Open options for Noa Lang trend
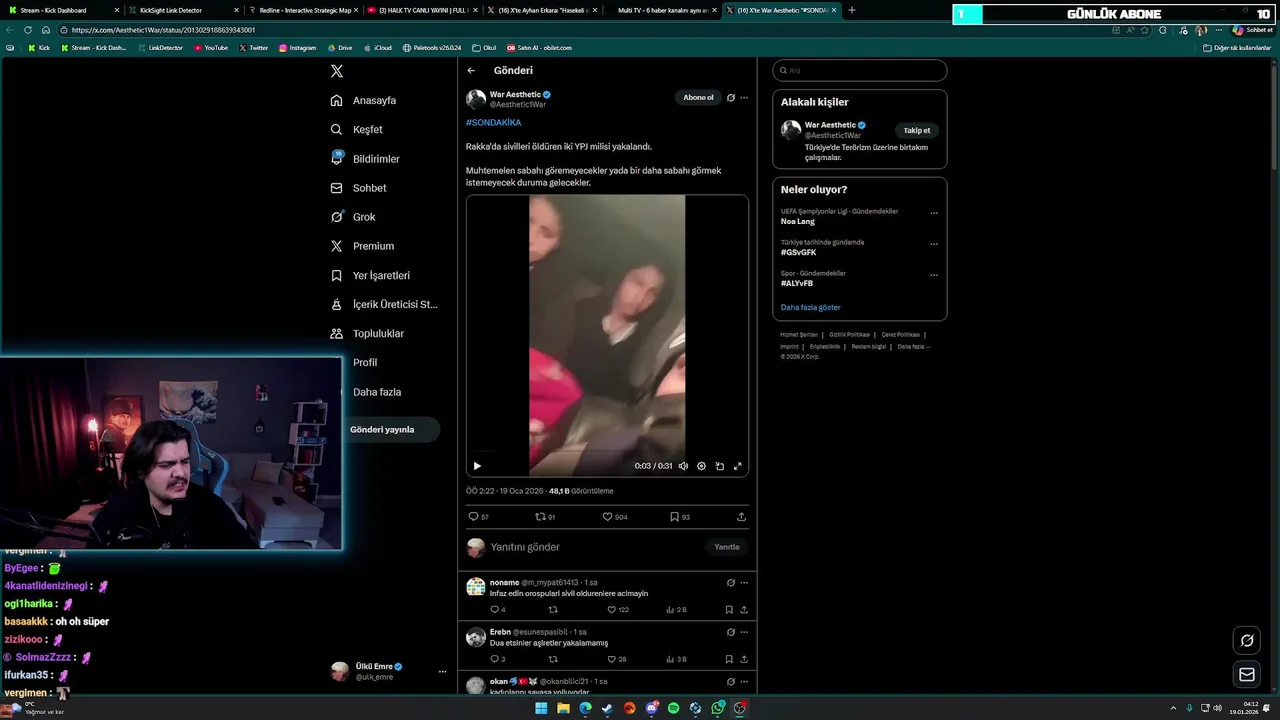The height and width of the screenshot is (720, 1280). 934,213
